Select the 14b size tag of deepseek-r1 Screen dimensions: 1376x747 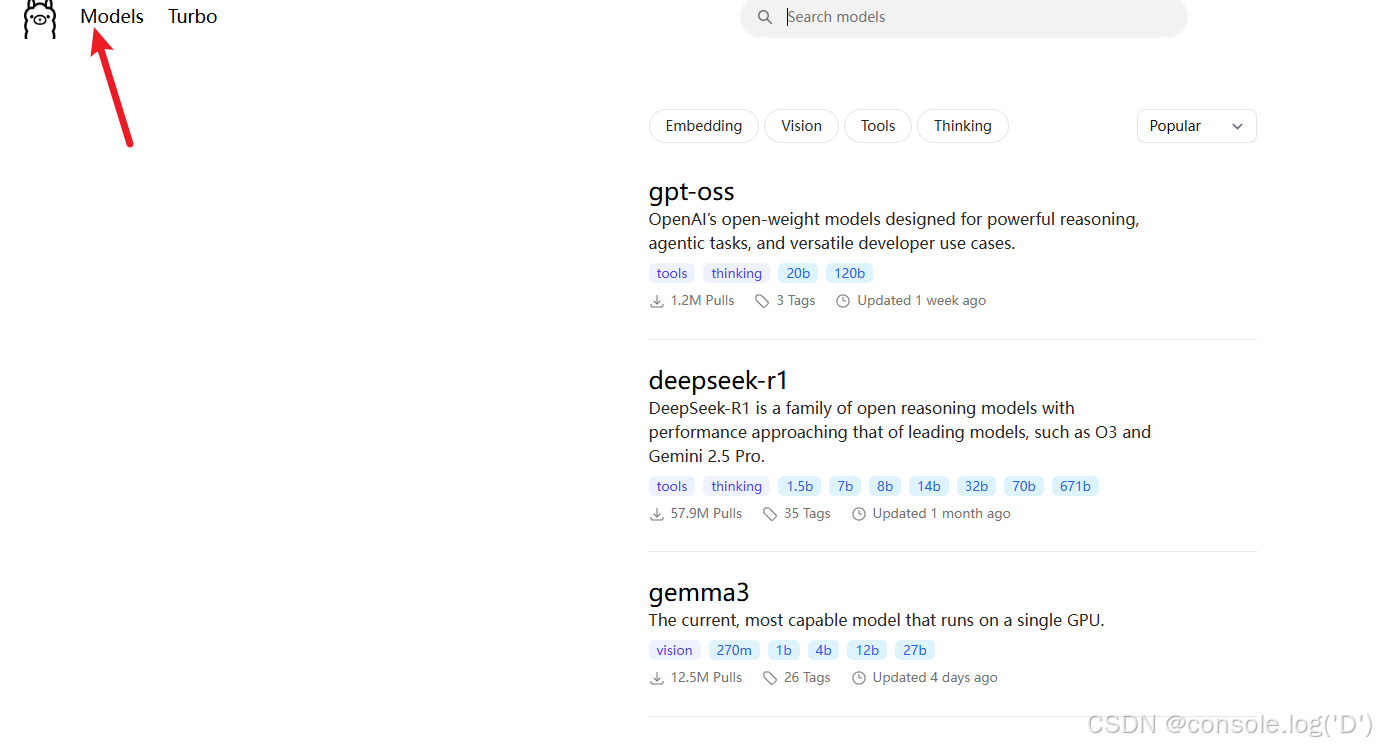point(929,486)
